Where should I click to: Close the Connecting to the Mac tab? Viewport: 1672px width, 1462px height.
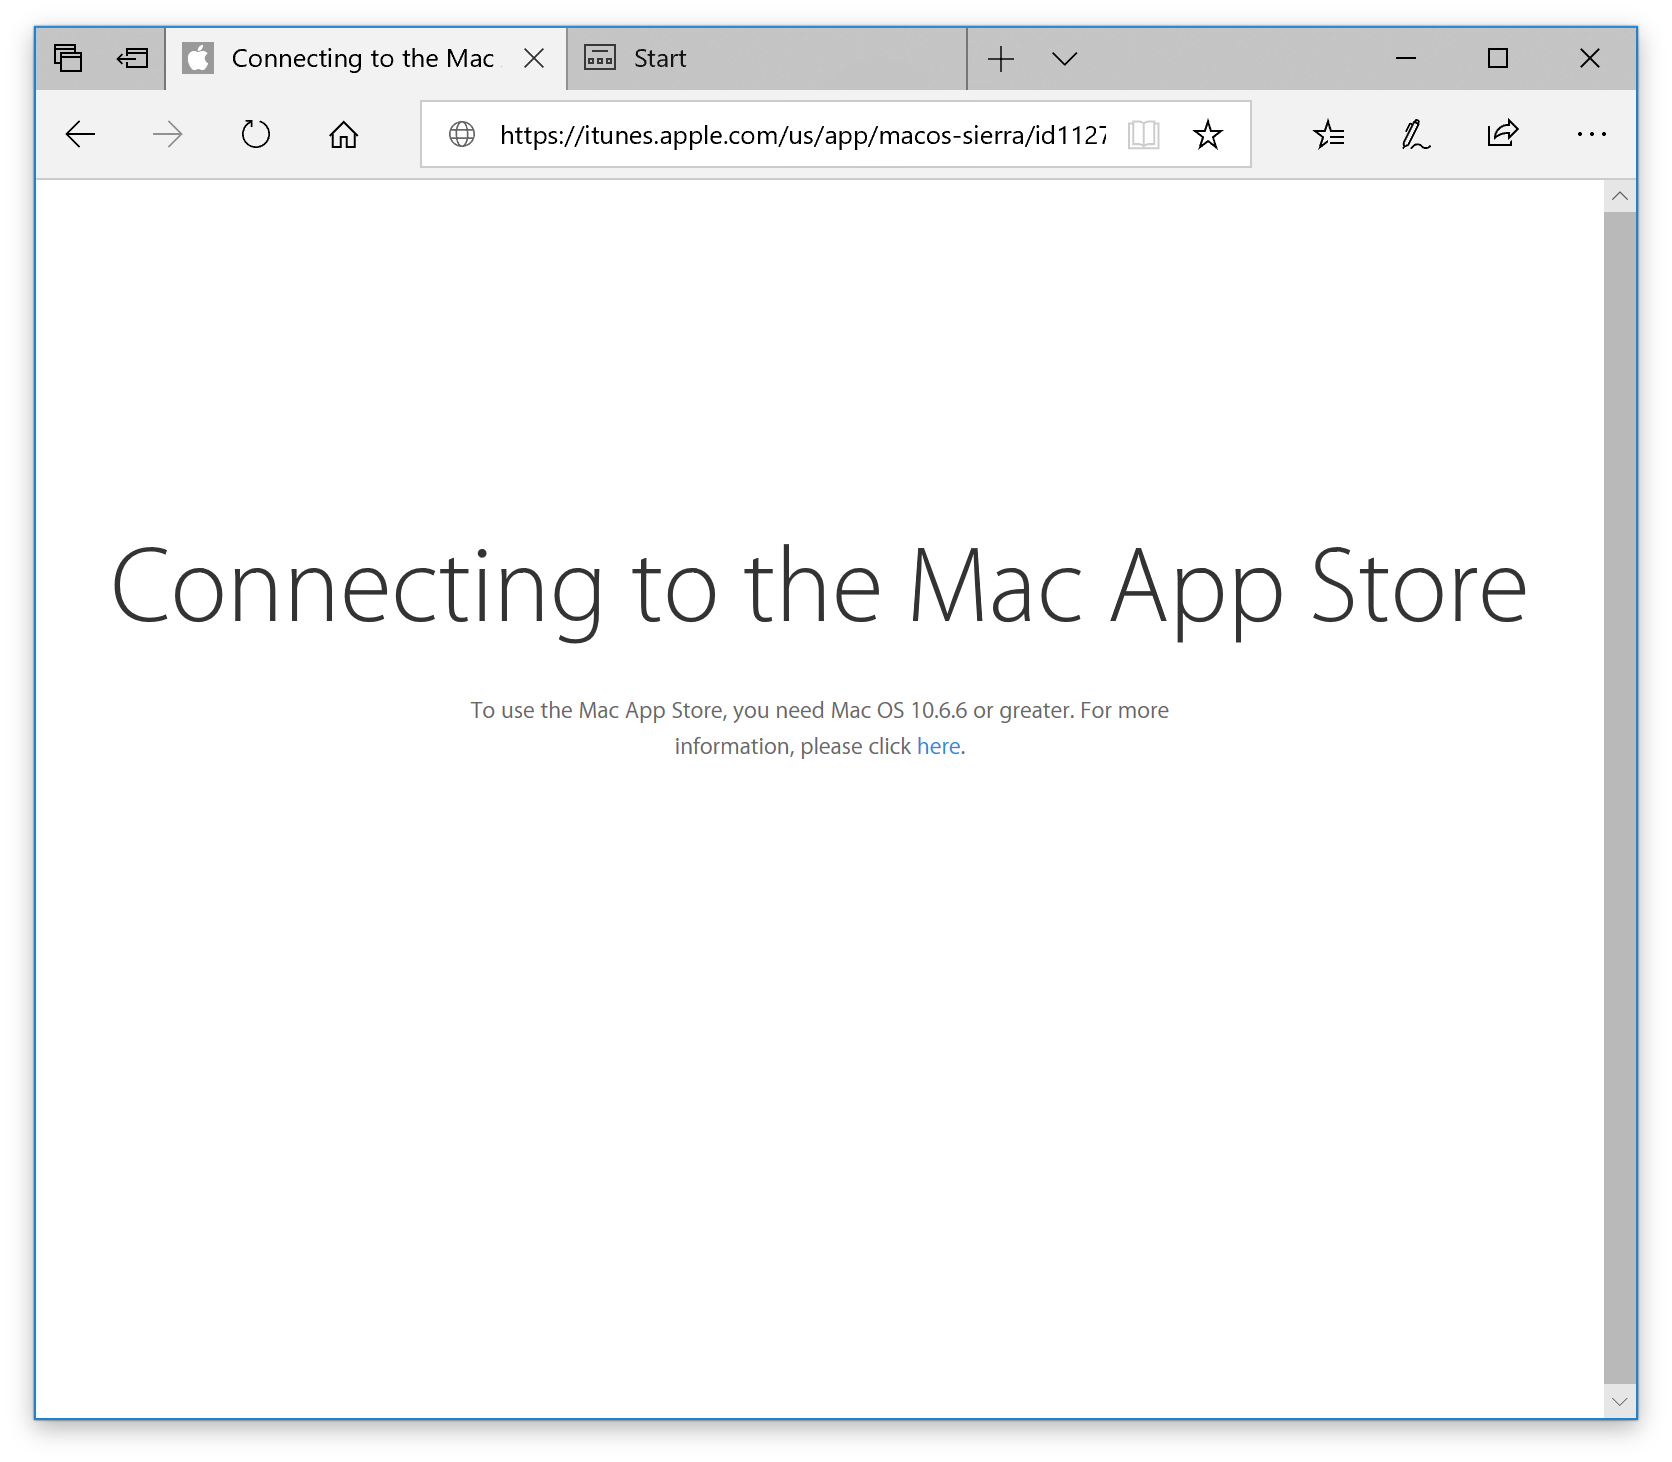pyautogui.click(x=534, y=58)
